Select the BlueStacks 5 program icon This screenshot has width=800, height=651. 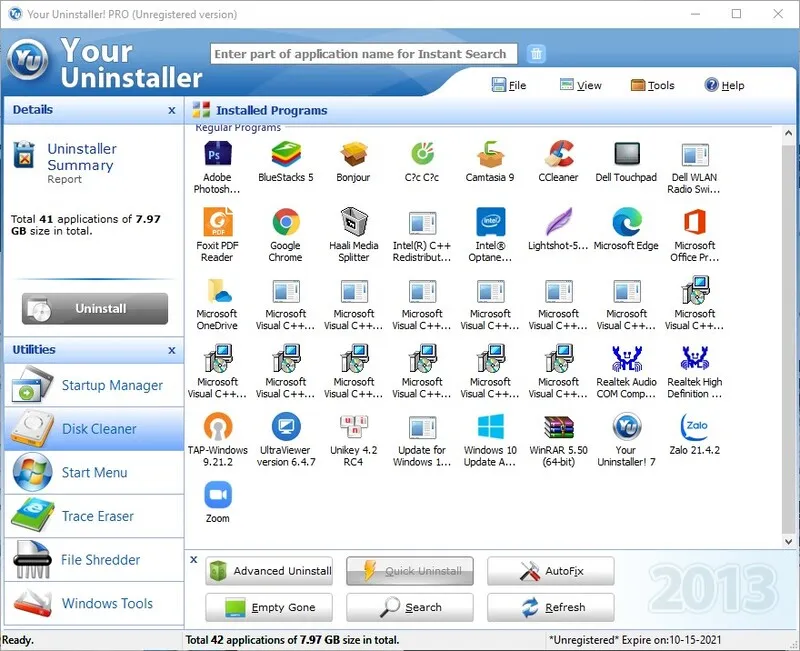pos(286,154)
